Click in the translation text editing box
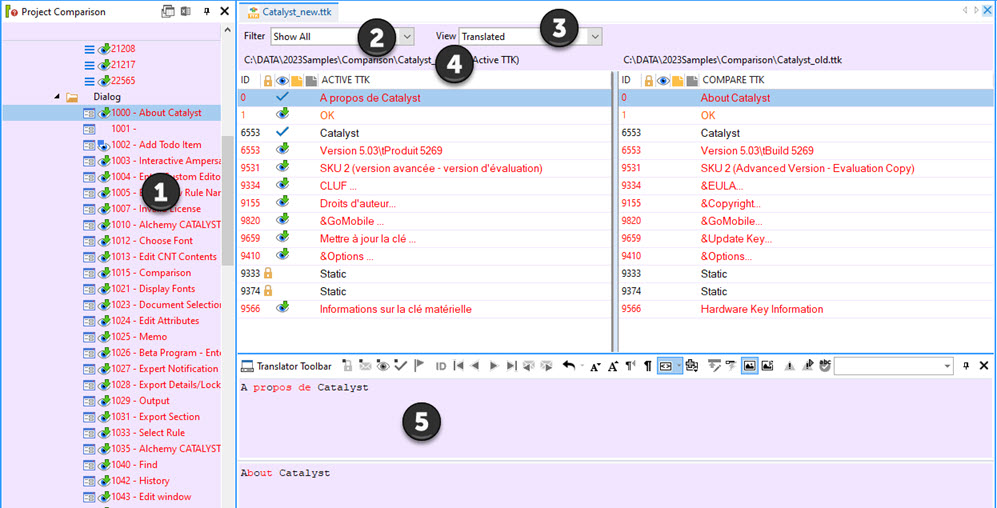This screenshot has height=508, width=997. [600, 420]
